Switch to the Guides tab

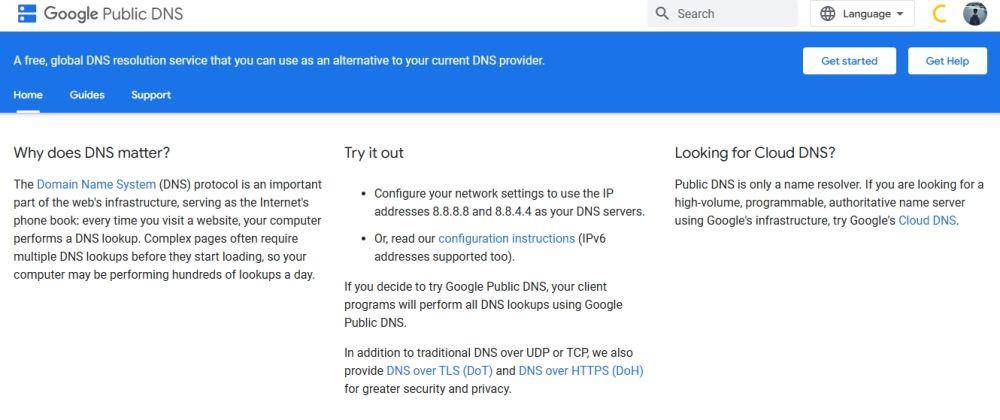click(x=87, y=95)
